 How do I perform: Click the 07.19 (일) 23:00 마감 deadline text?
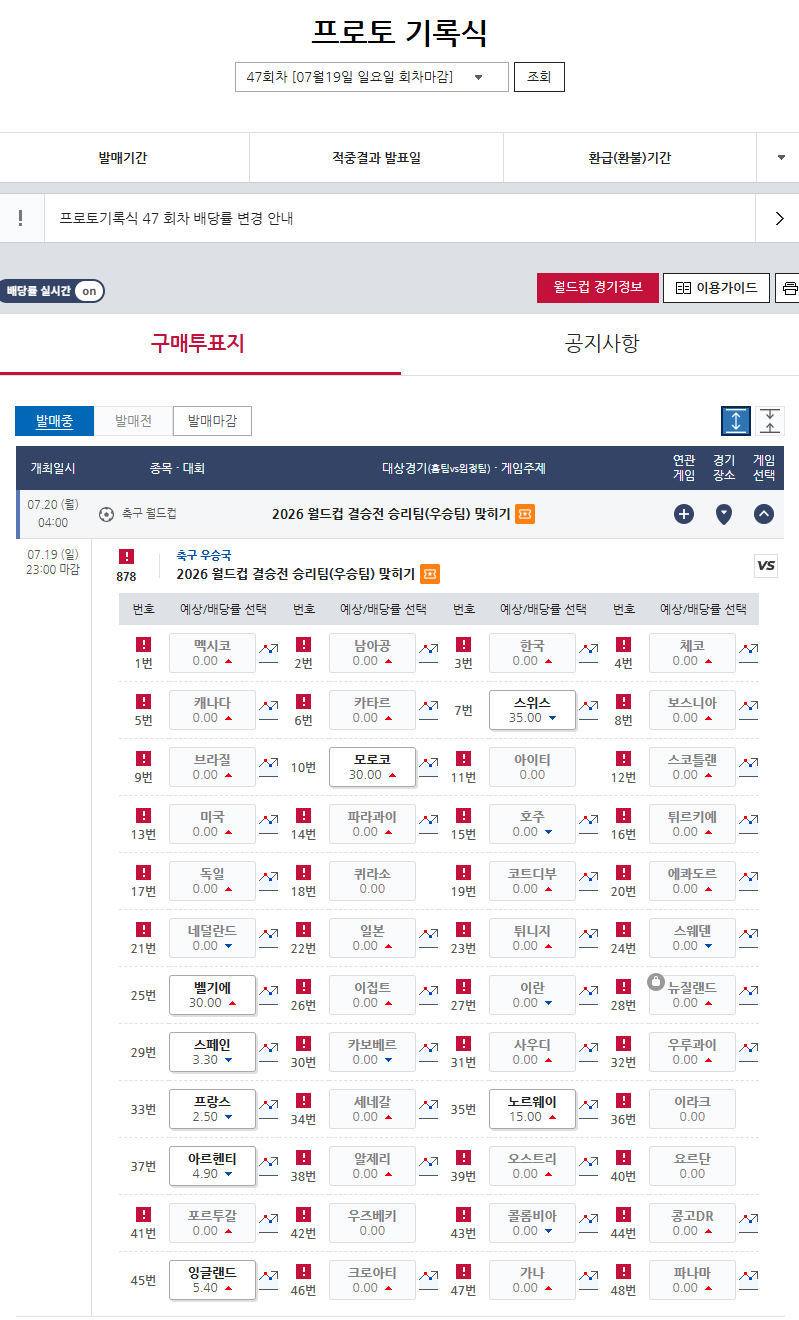(53, 562)
